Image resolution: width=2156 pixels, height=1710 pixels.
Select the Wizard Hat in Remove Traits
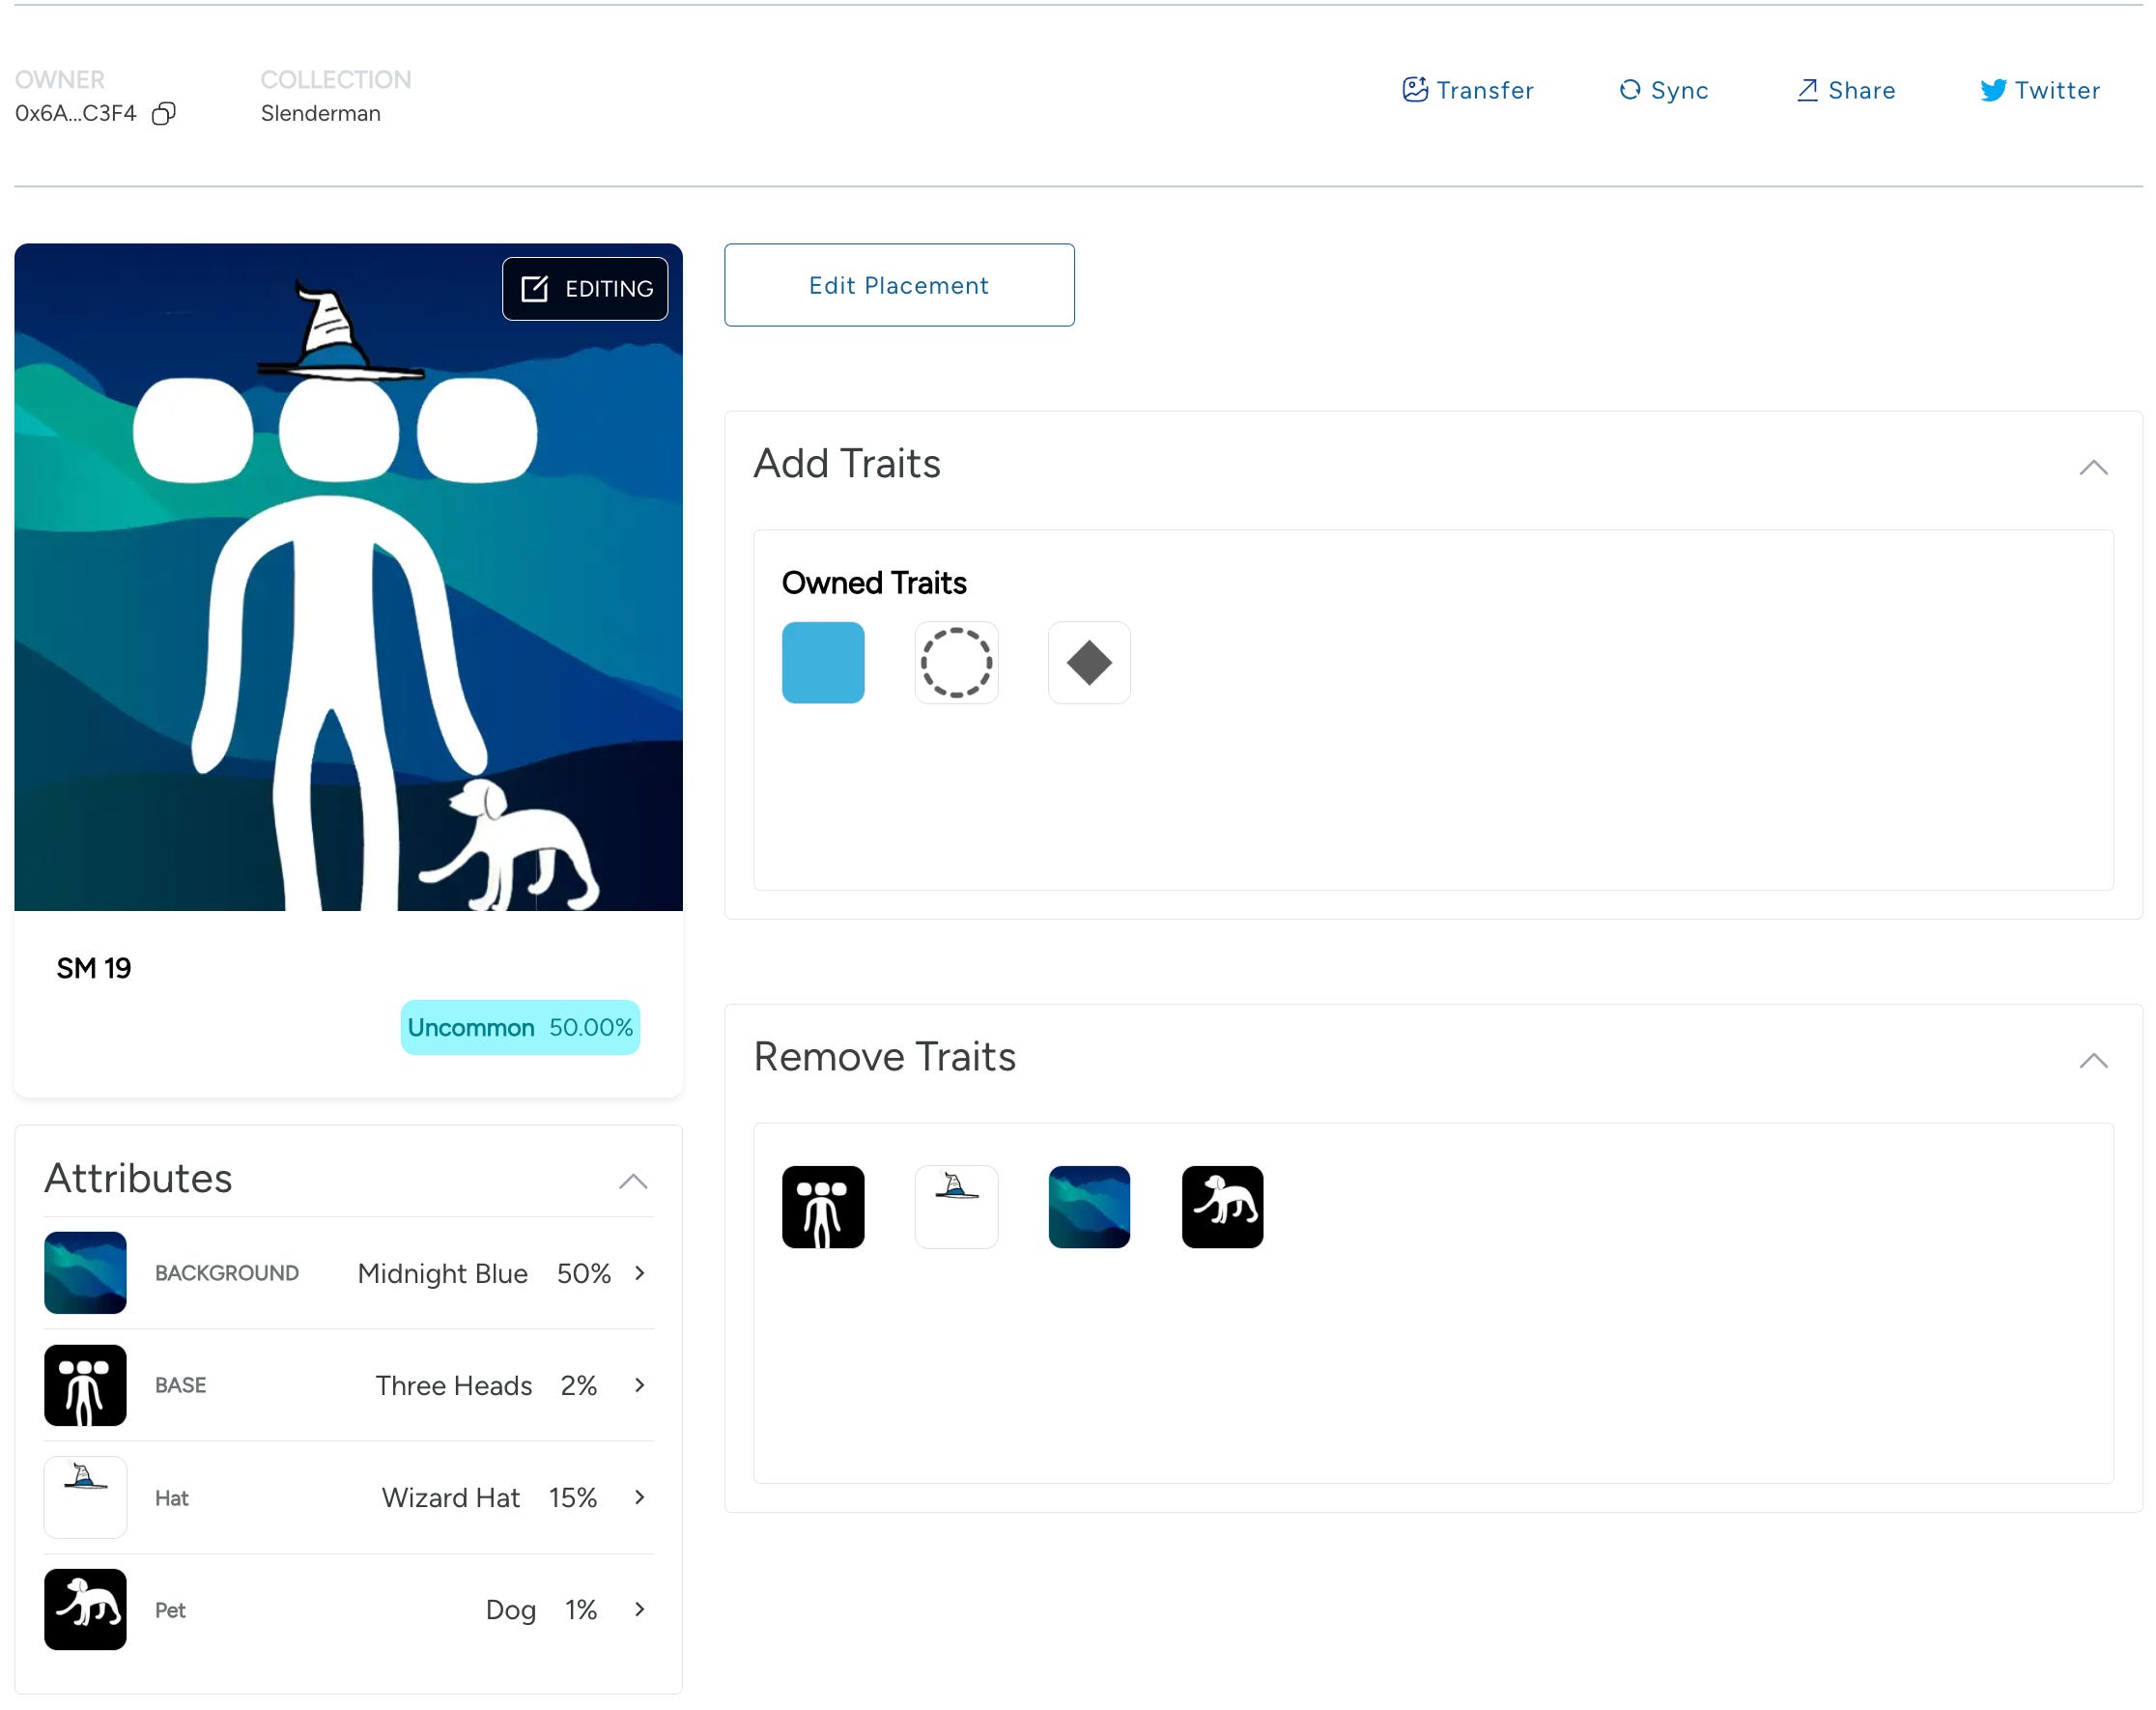coord(956,1207)
